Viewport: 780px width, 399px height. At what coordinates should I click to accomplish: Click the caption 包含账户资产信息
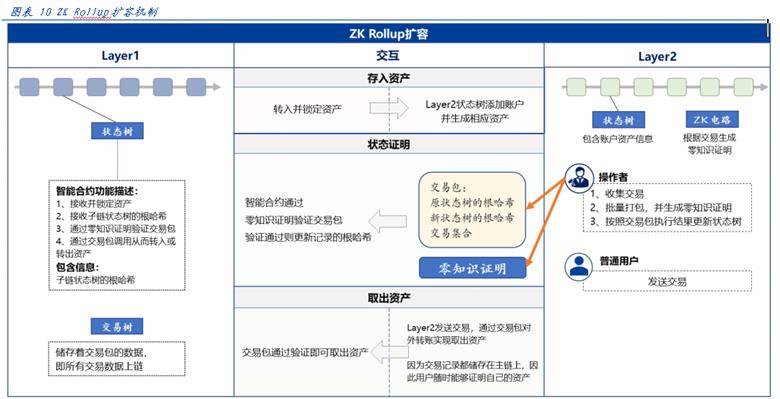tap(617, 139)
